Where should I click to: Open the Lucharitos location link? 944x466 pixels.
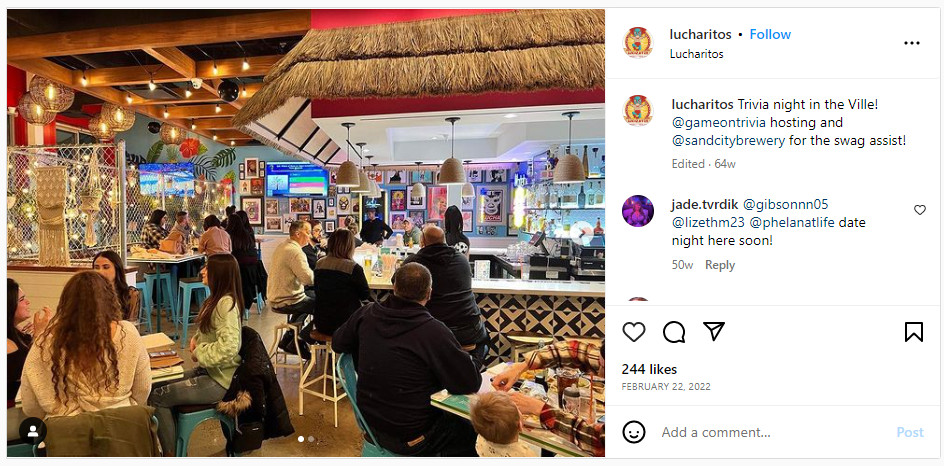click(x=696, y=54)
